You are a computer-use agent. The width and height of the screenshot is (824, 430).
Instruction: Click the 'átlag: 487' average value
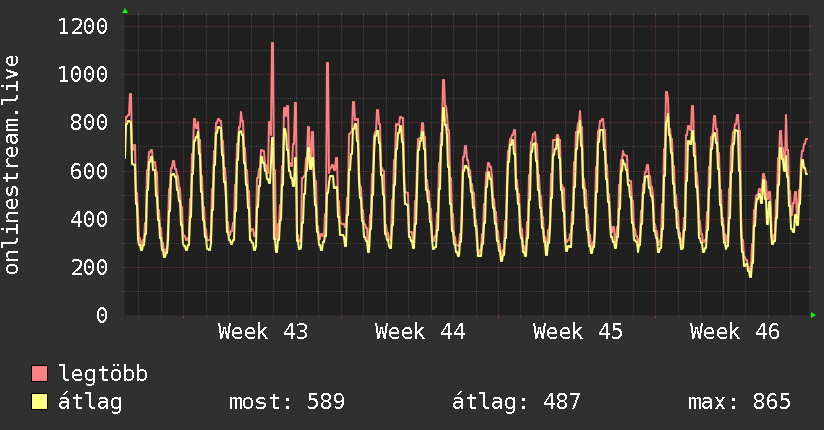[x=516, y=402]
